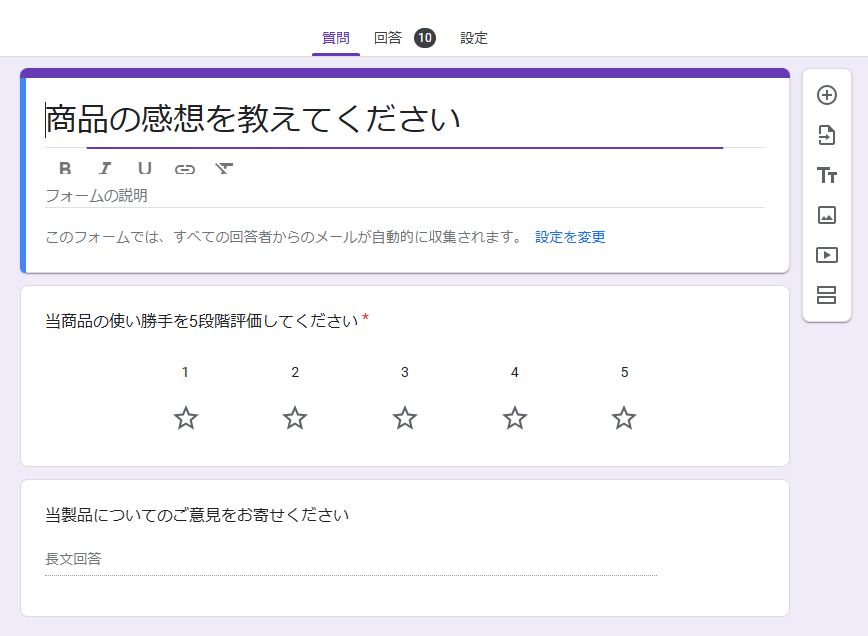Click the add question plus icon
Image resolution: width=868 pixels, height=636 pixels.
click(x=826, y=95)
